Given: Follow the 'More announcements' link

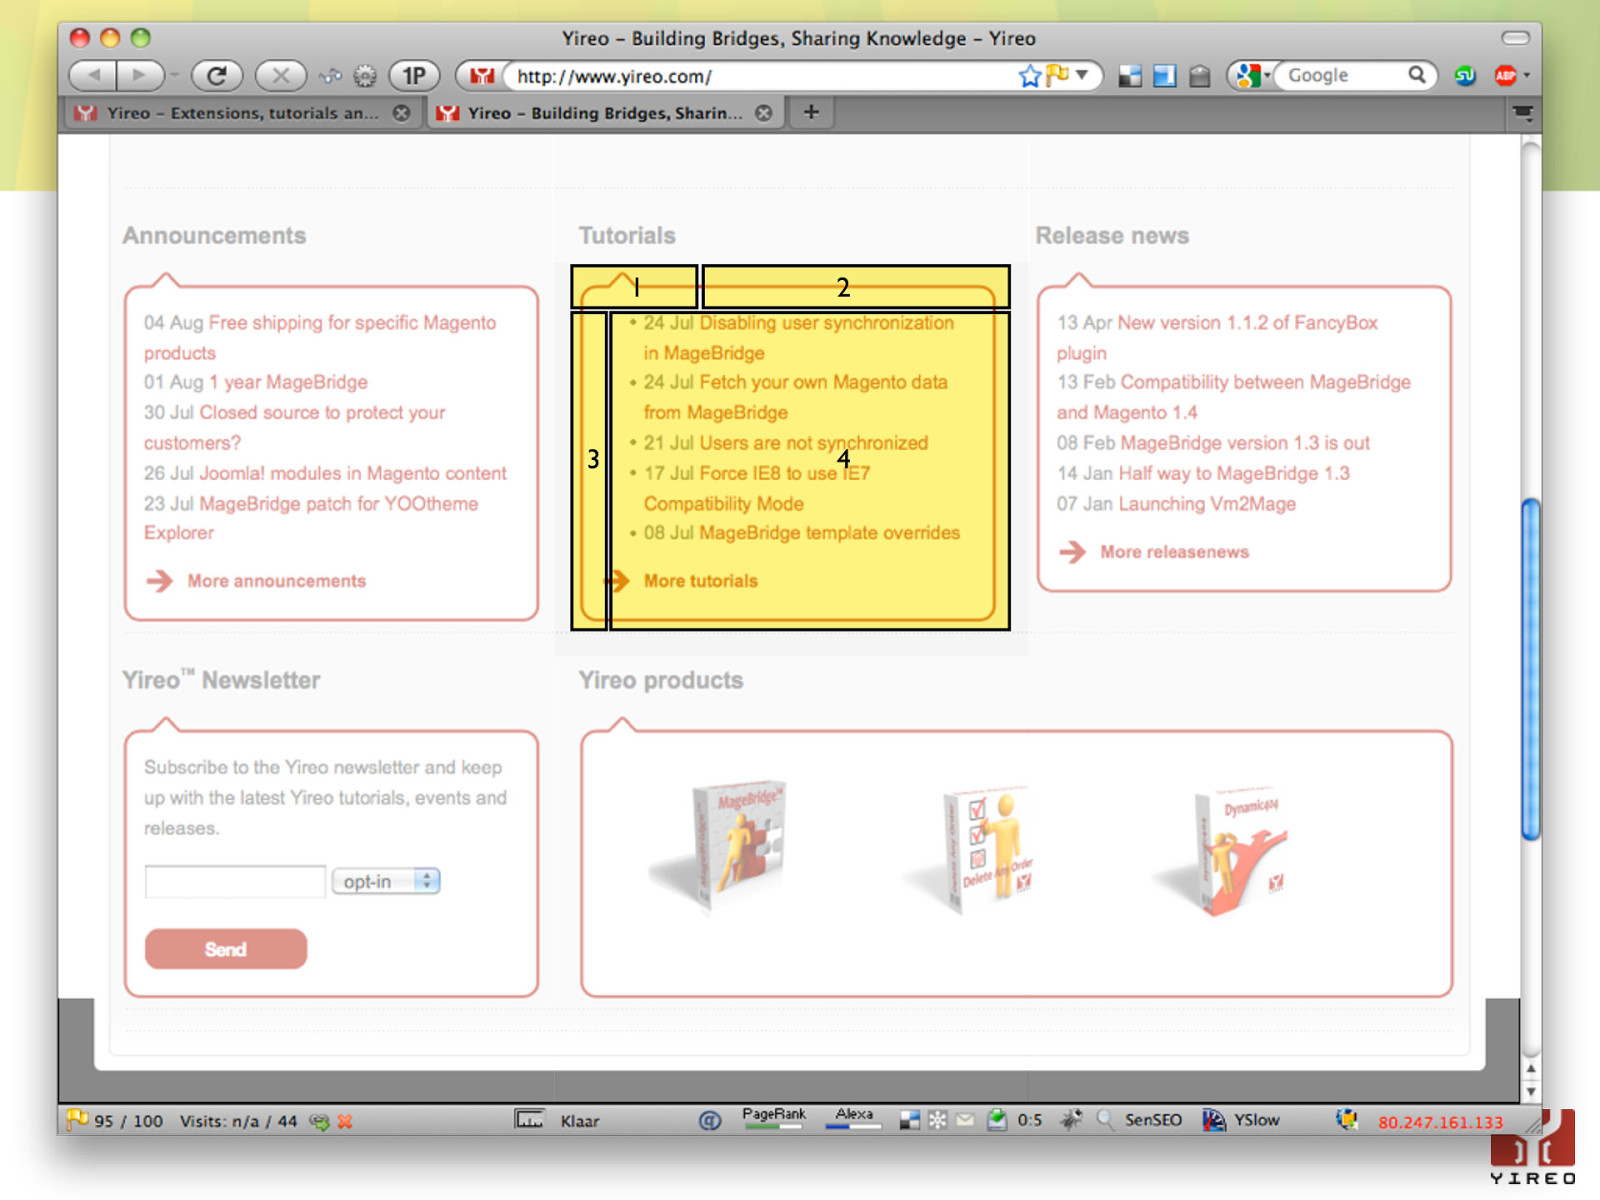Looking at the screenshot, I should 276,581.
